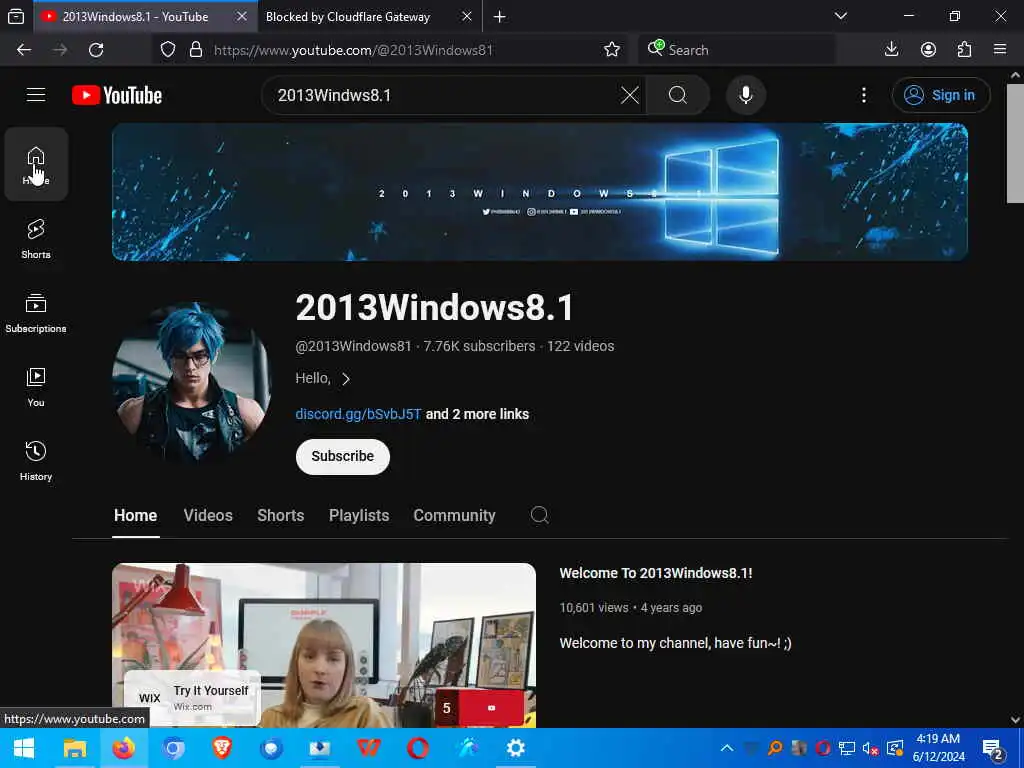Open the You section in sidebar
This screenshot has width=1024, height=768.
tap(36, 387)
